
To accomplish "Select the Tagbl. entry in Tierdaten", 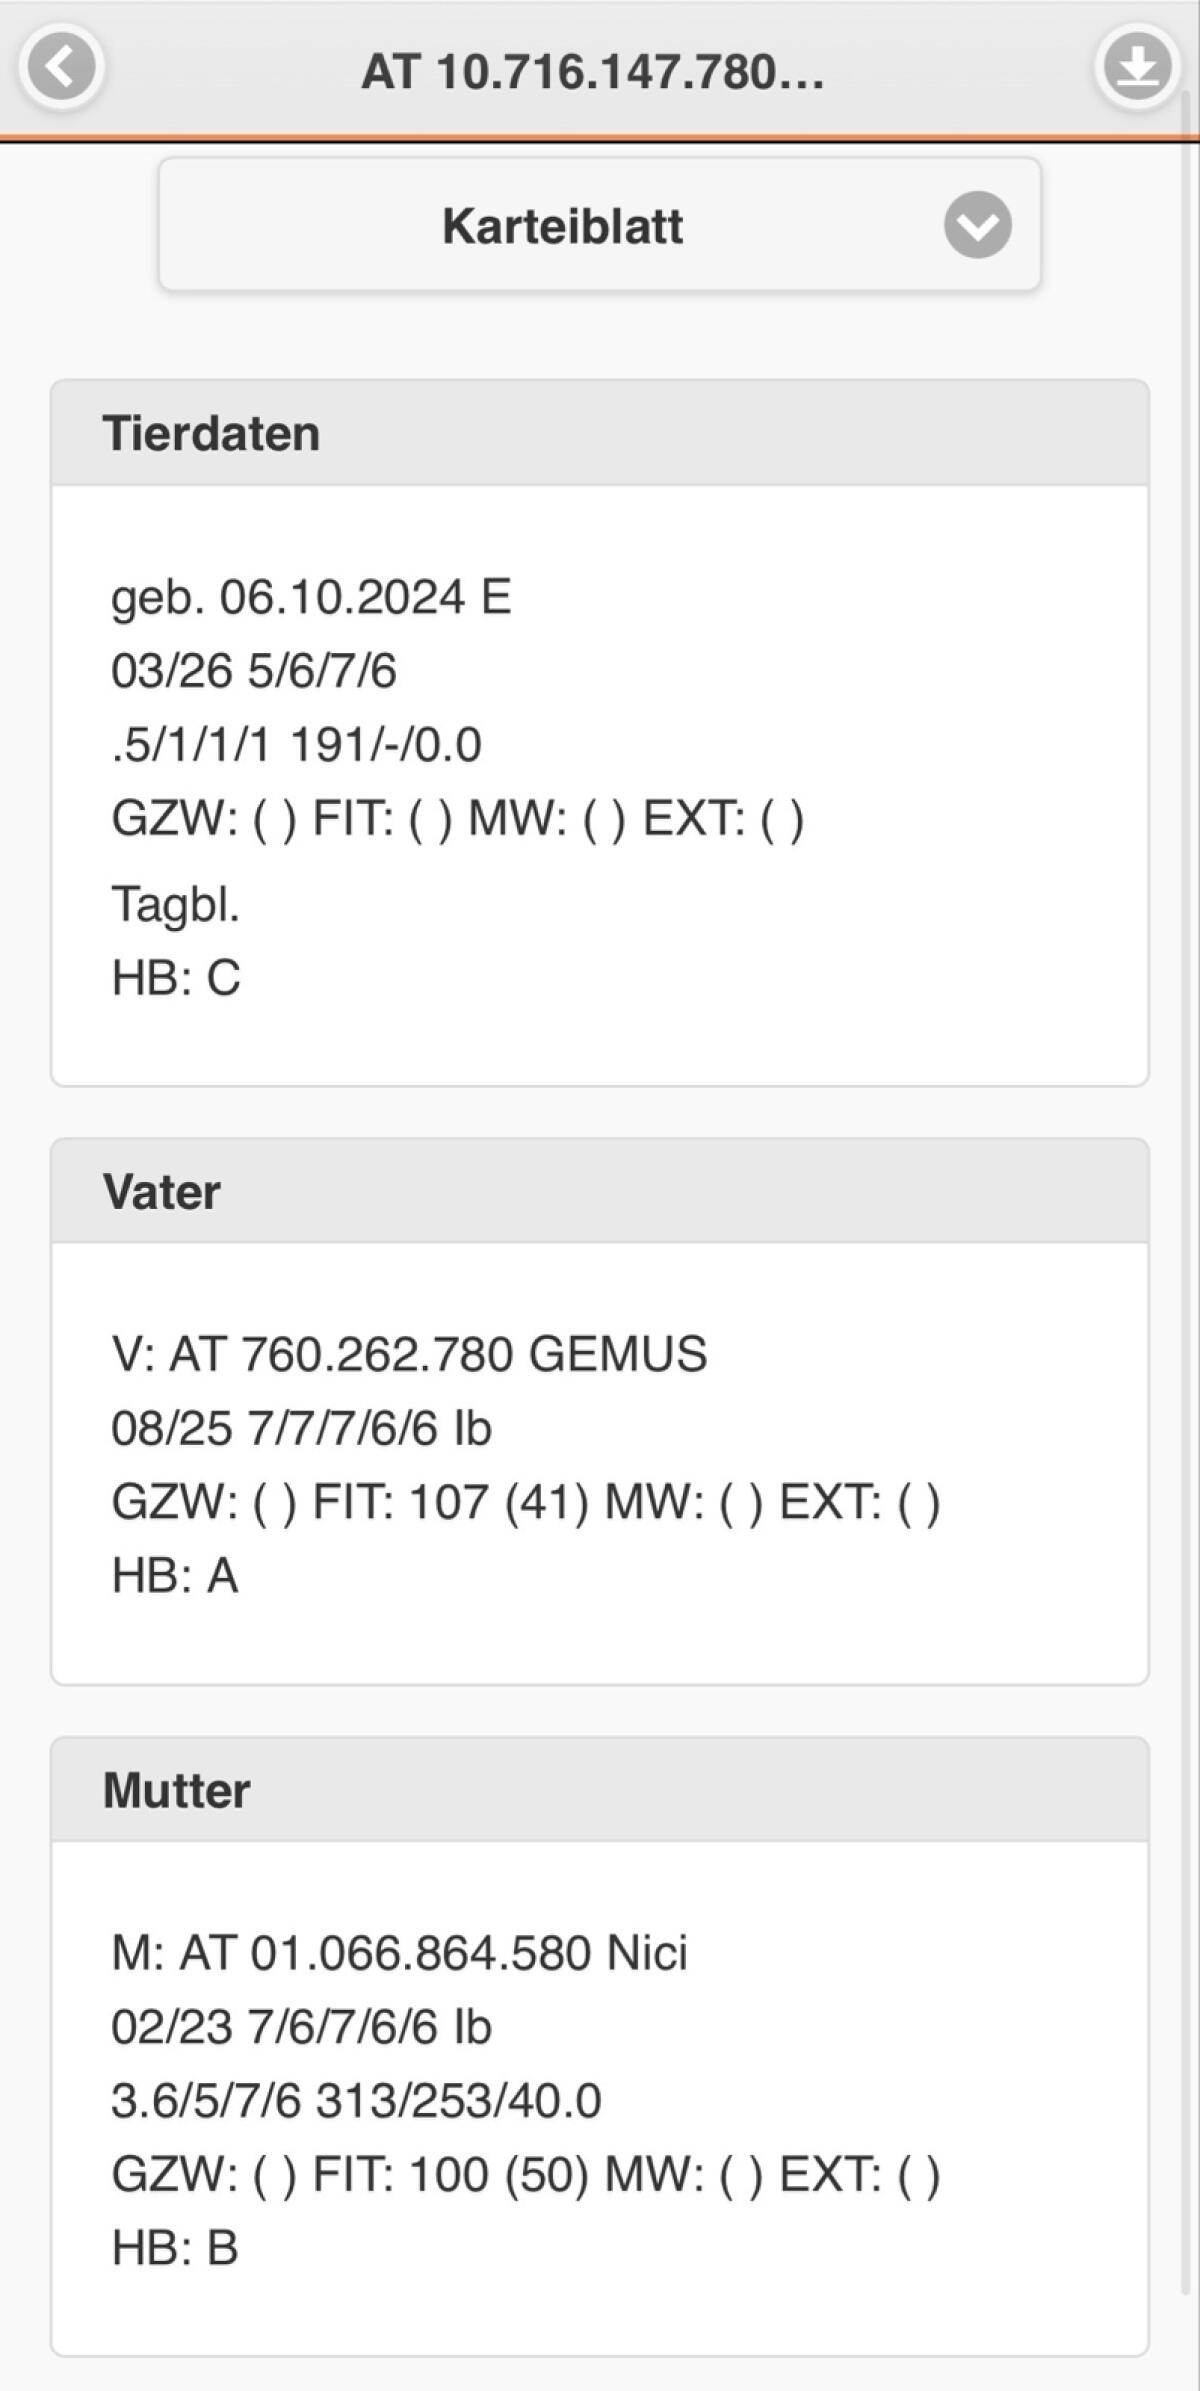I will (x=176, y=904).
